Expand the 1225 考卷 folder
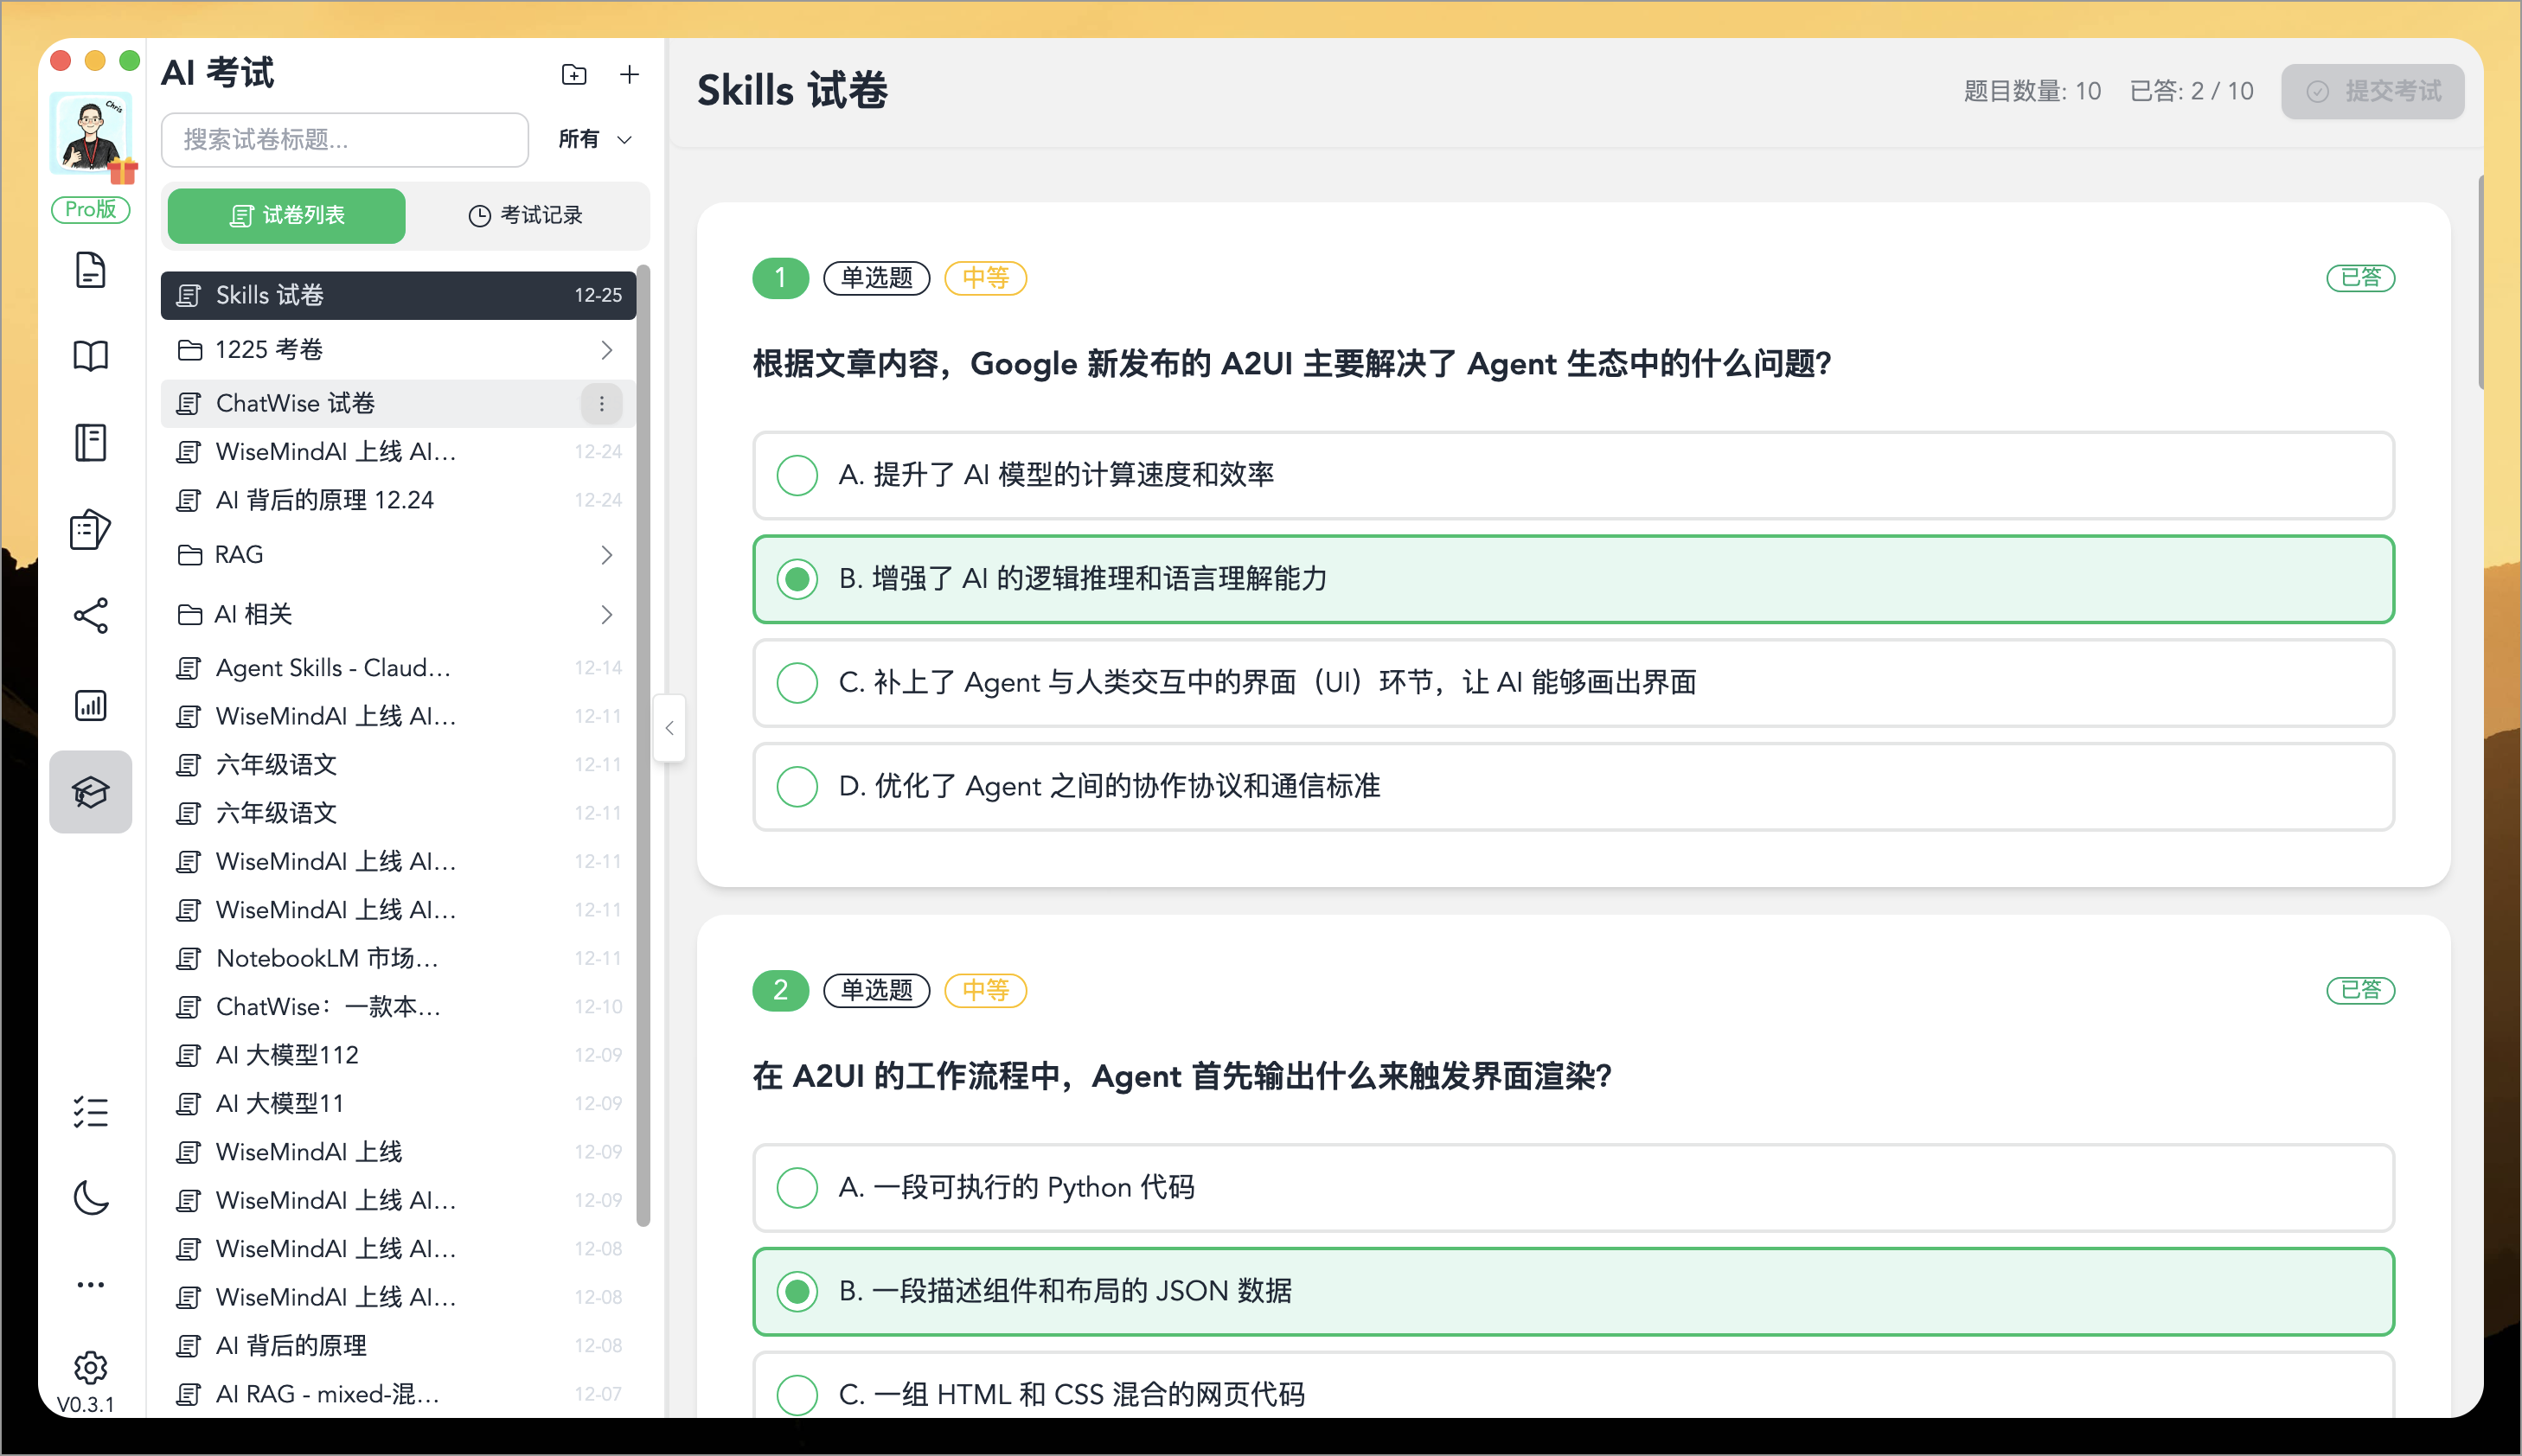 coord(398,350)
